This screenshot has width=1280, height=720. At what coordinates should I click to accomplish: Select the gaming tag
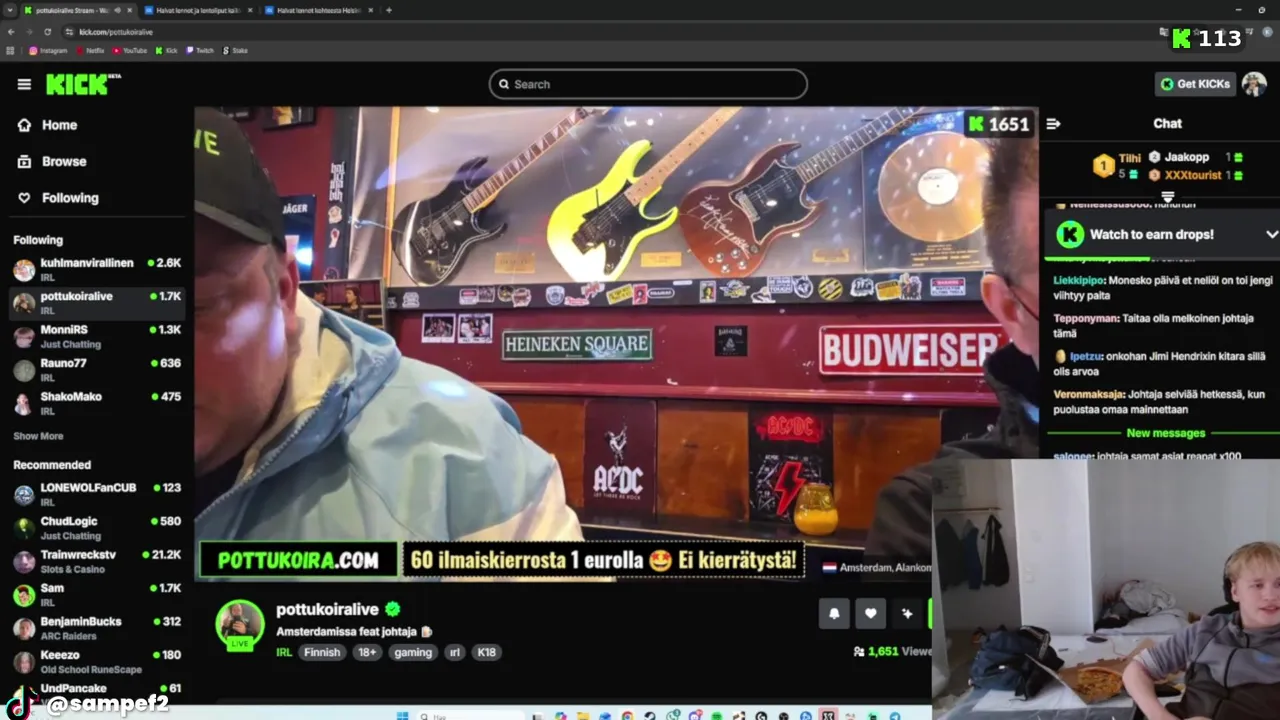click(x=412, y=652)
